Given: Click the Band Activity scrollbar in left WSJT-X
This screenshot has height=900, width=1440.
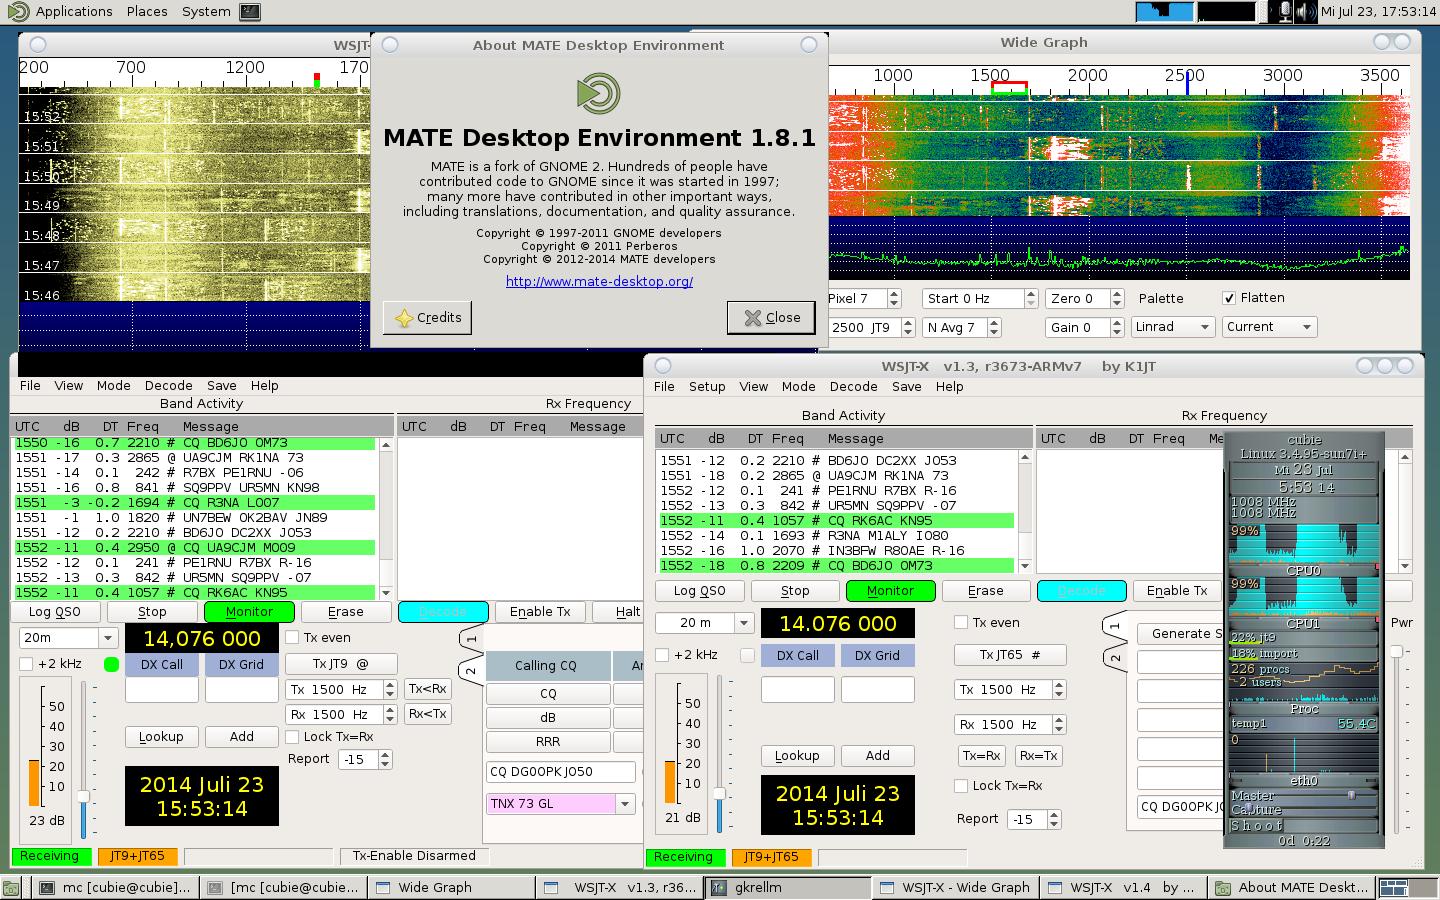Looking at the screenshot, I should click(385, 518).
